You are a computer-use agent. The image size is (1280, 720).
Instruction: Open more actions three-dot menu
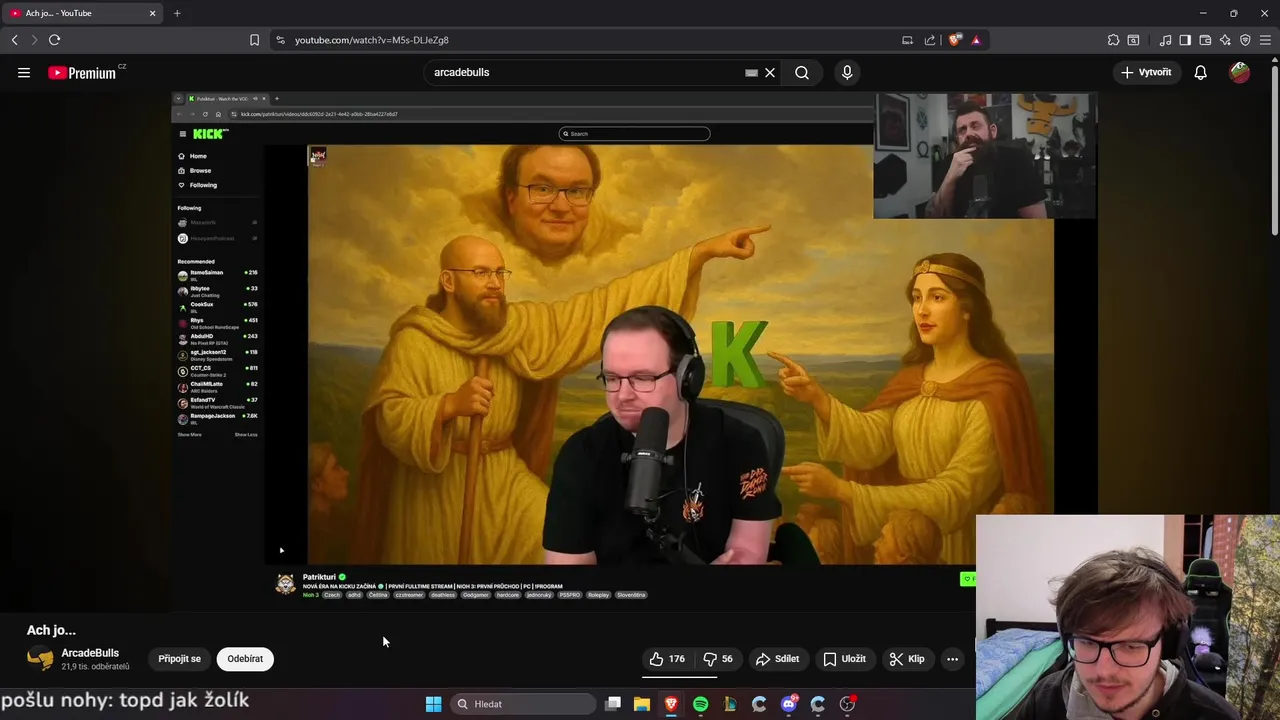[952, 659]
